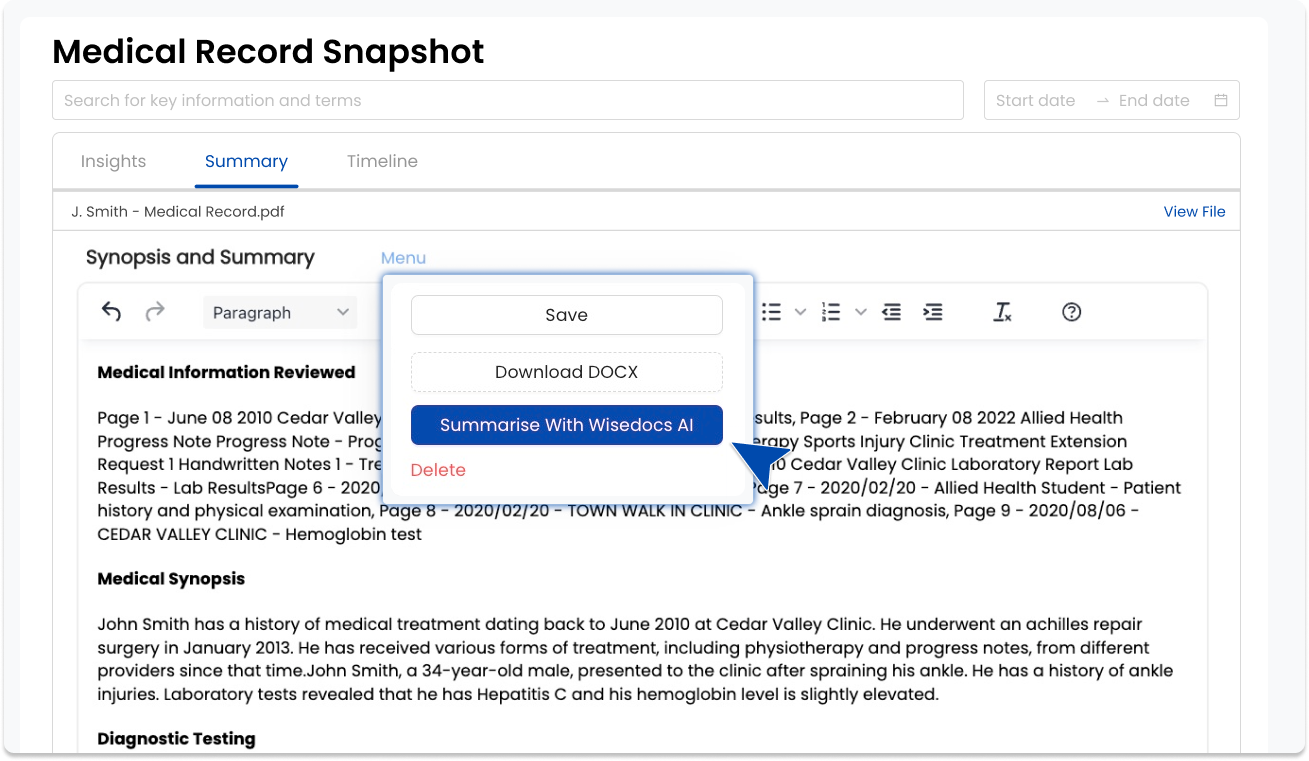Click the 'Synopsis and Summary' title
Image resolution: width=1309 pixels, height=761 pixels.
(x=200, y=257)
